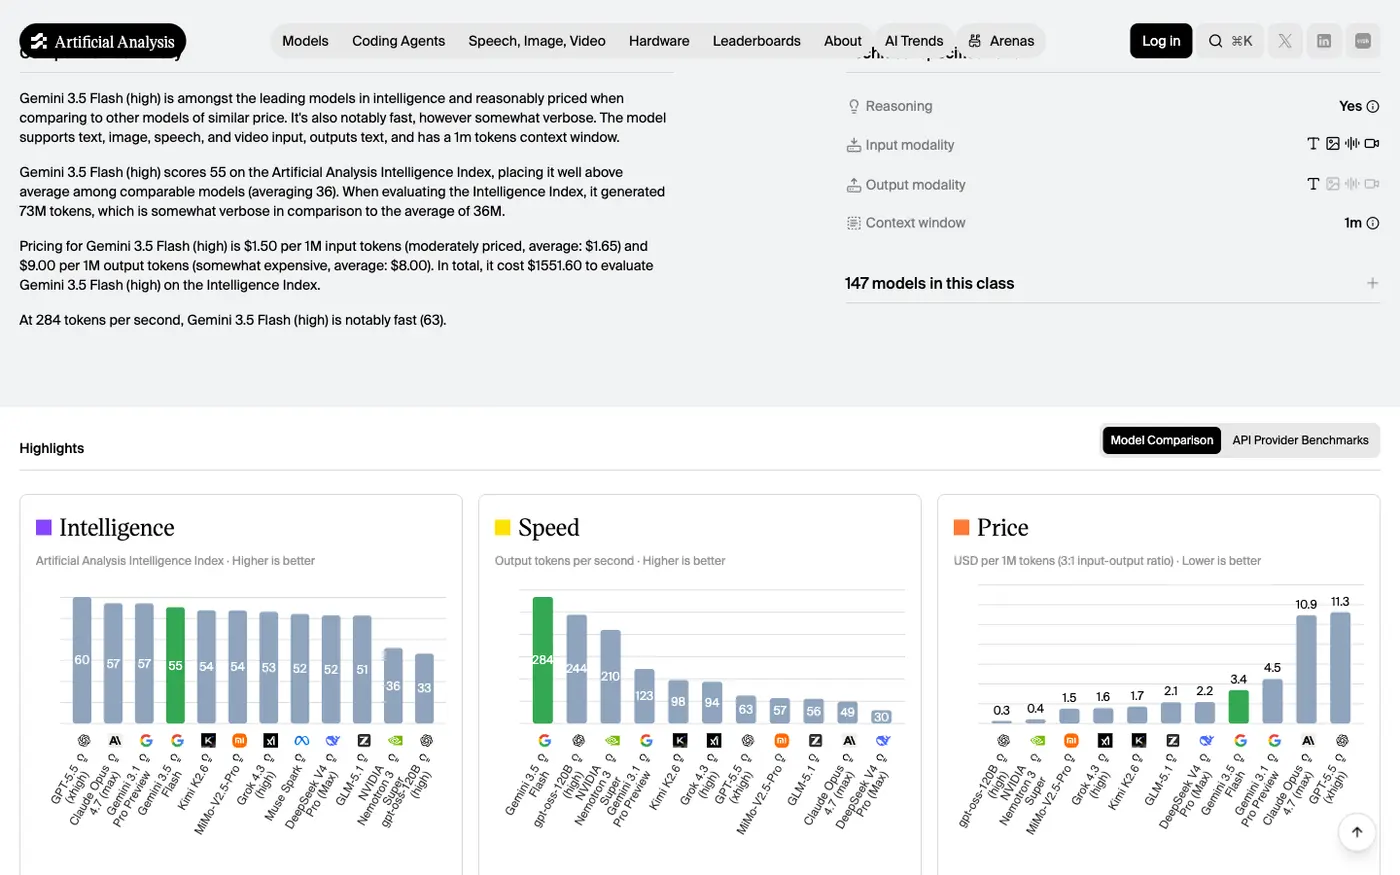The width and height of the screenshot is (1400, 875).
Task: Click the green 284 bar in Speed chart
Action: 543,660
